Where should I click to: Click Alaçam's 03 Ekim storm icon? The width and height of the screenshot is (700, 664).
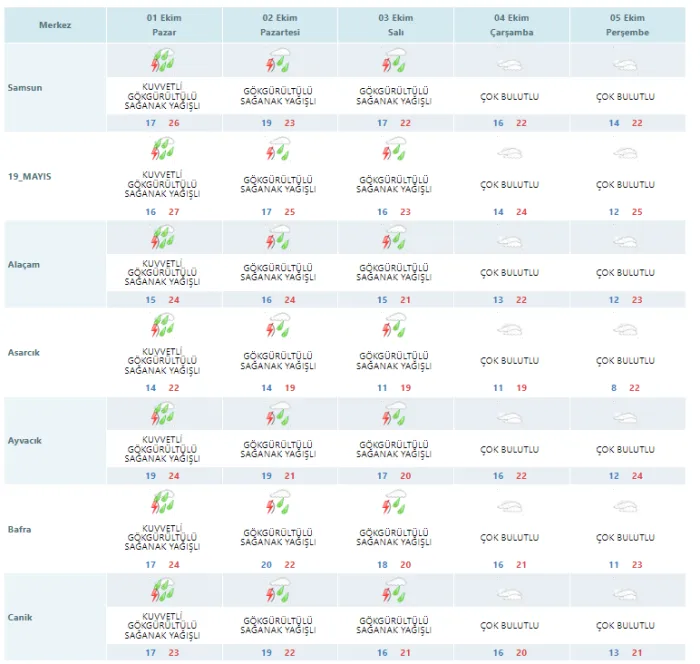394,237
